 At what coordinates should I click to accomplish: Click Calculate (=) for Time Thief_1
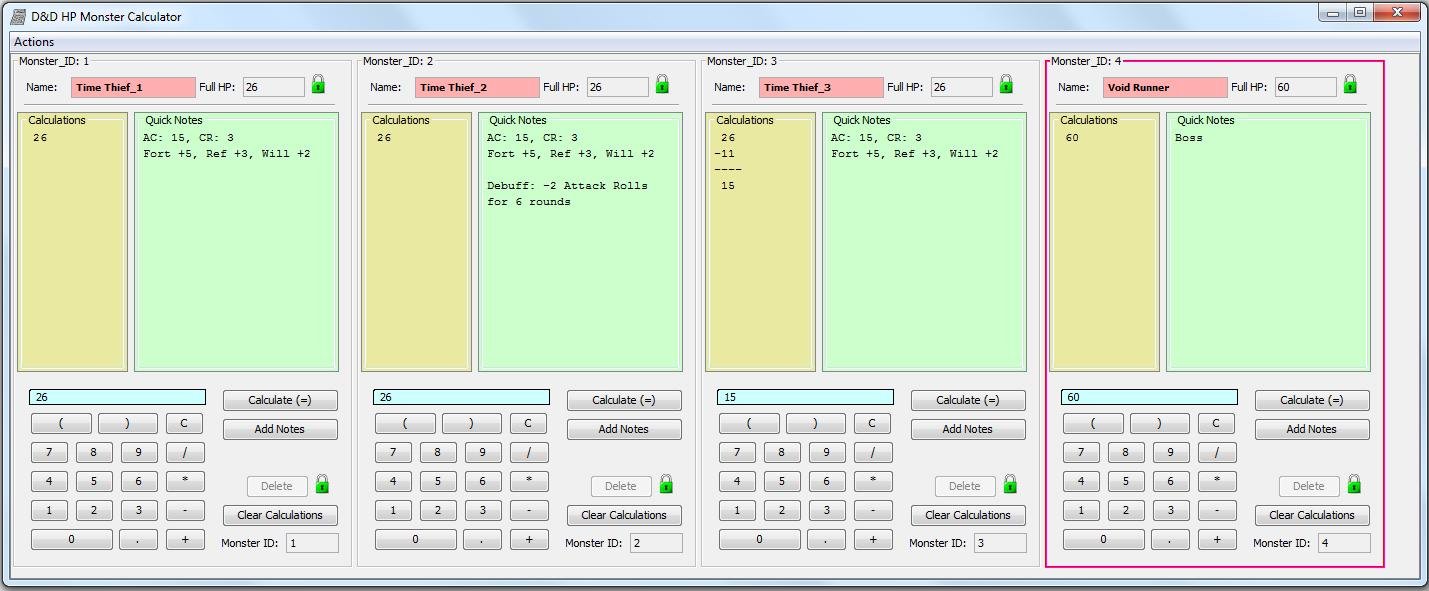click(280, 399)
